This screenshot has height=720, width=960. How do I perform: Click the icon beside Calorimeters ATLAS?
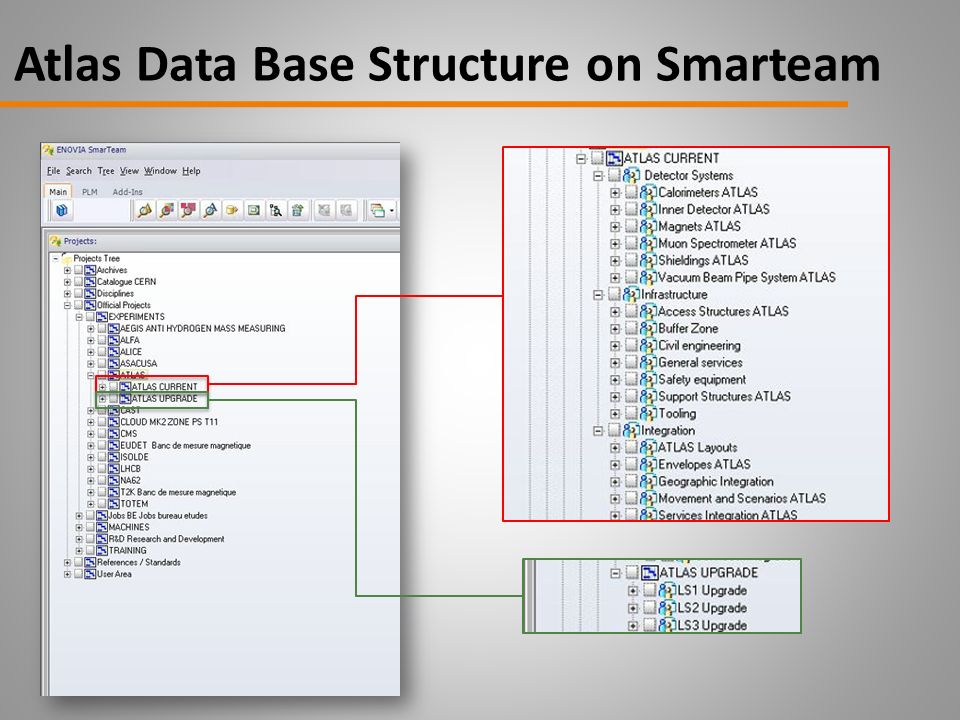pos(648,192)
